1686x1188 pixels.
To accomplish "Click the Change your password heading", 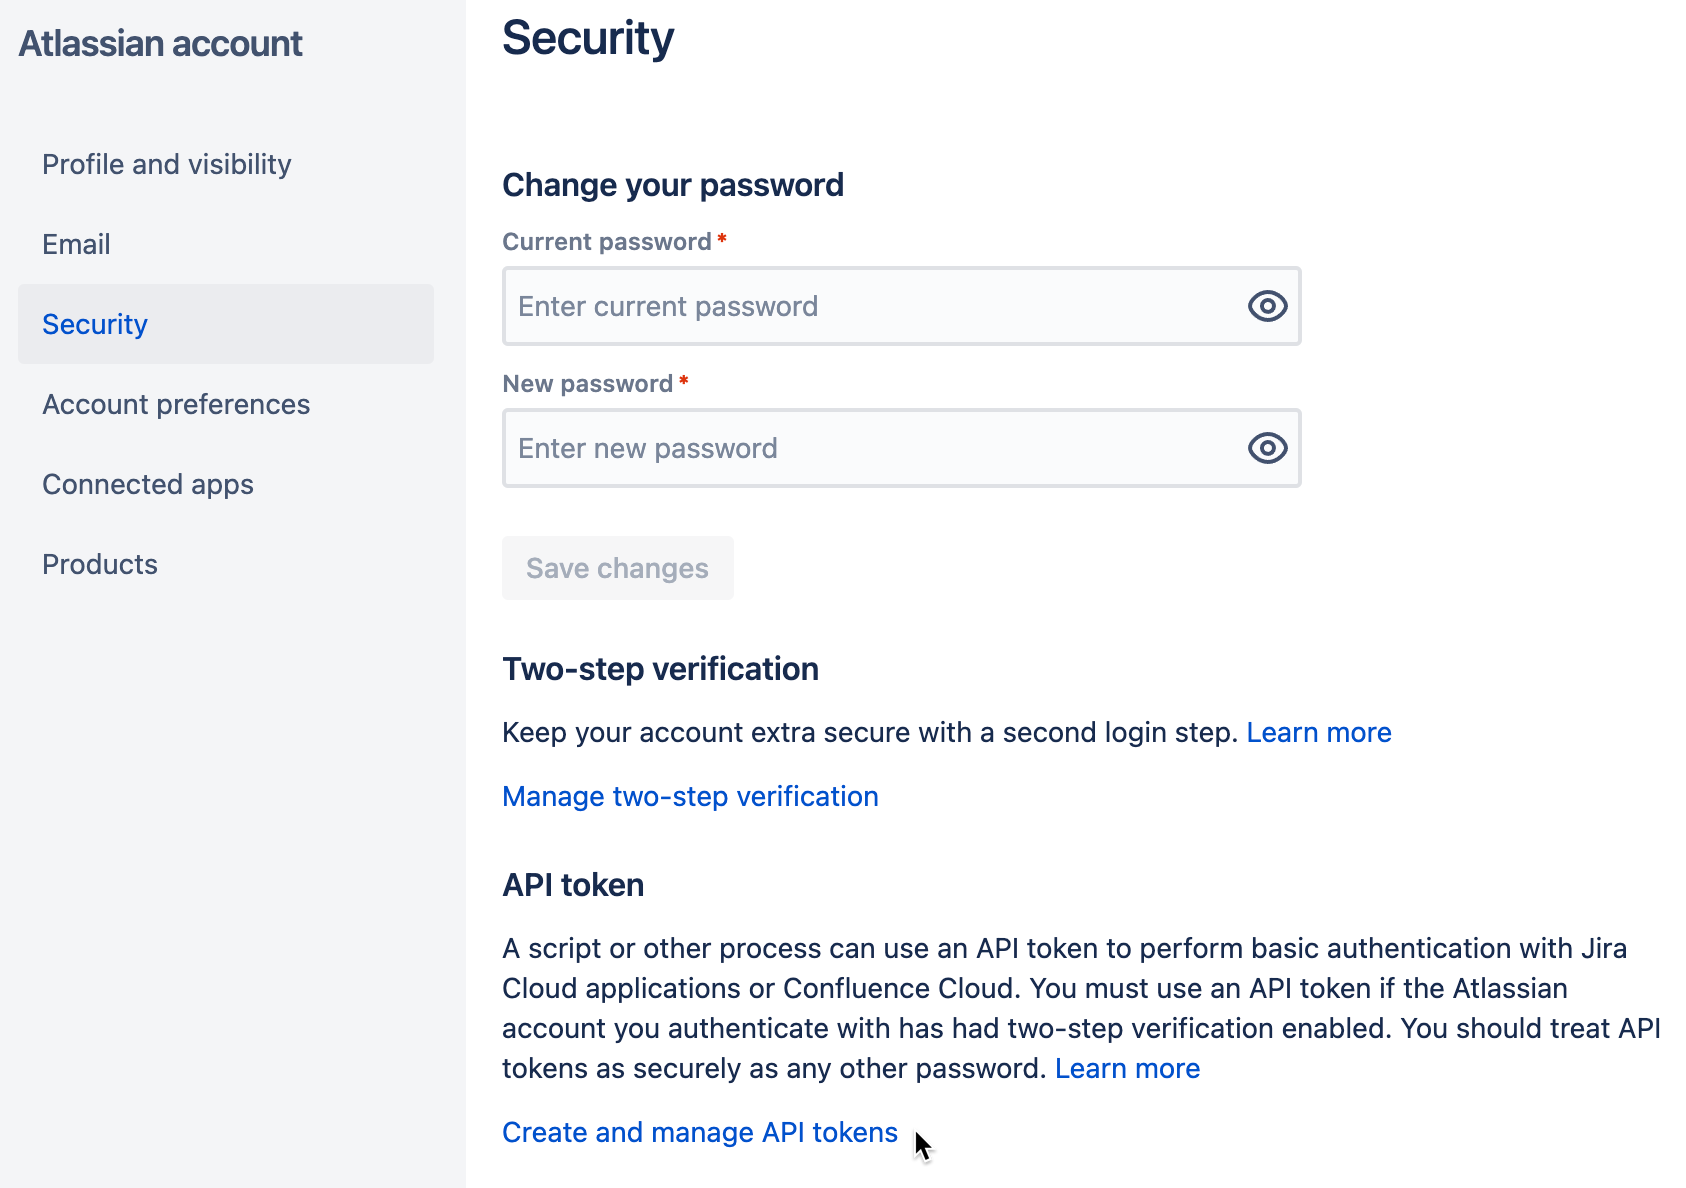I will (x=673, y=185).
